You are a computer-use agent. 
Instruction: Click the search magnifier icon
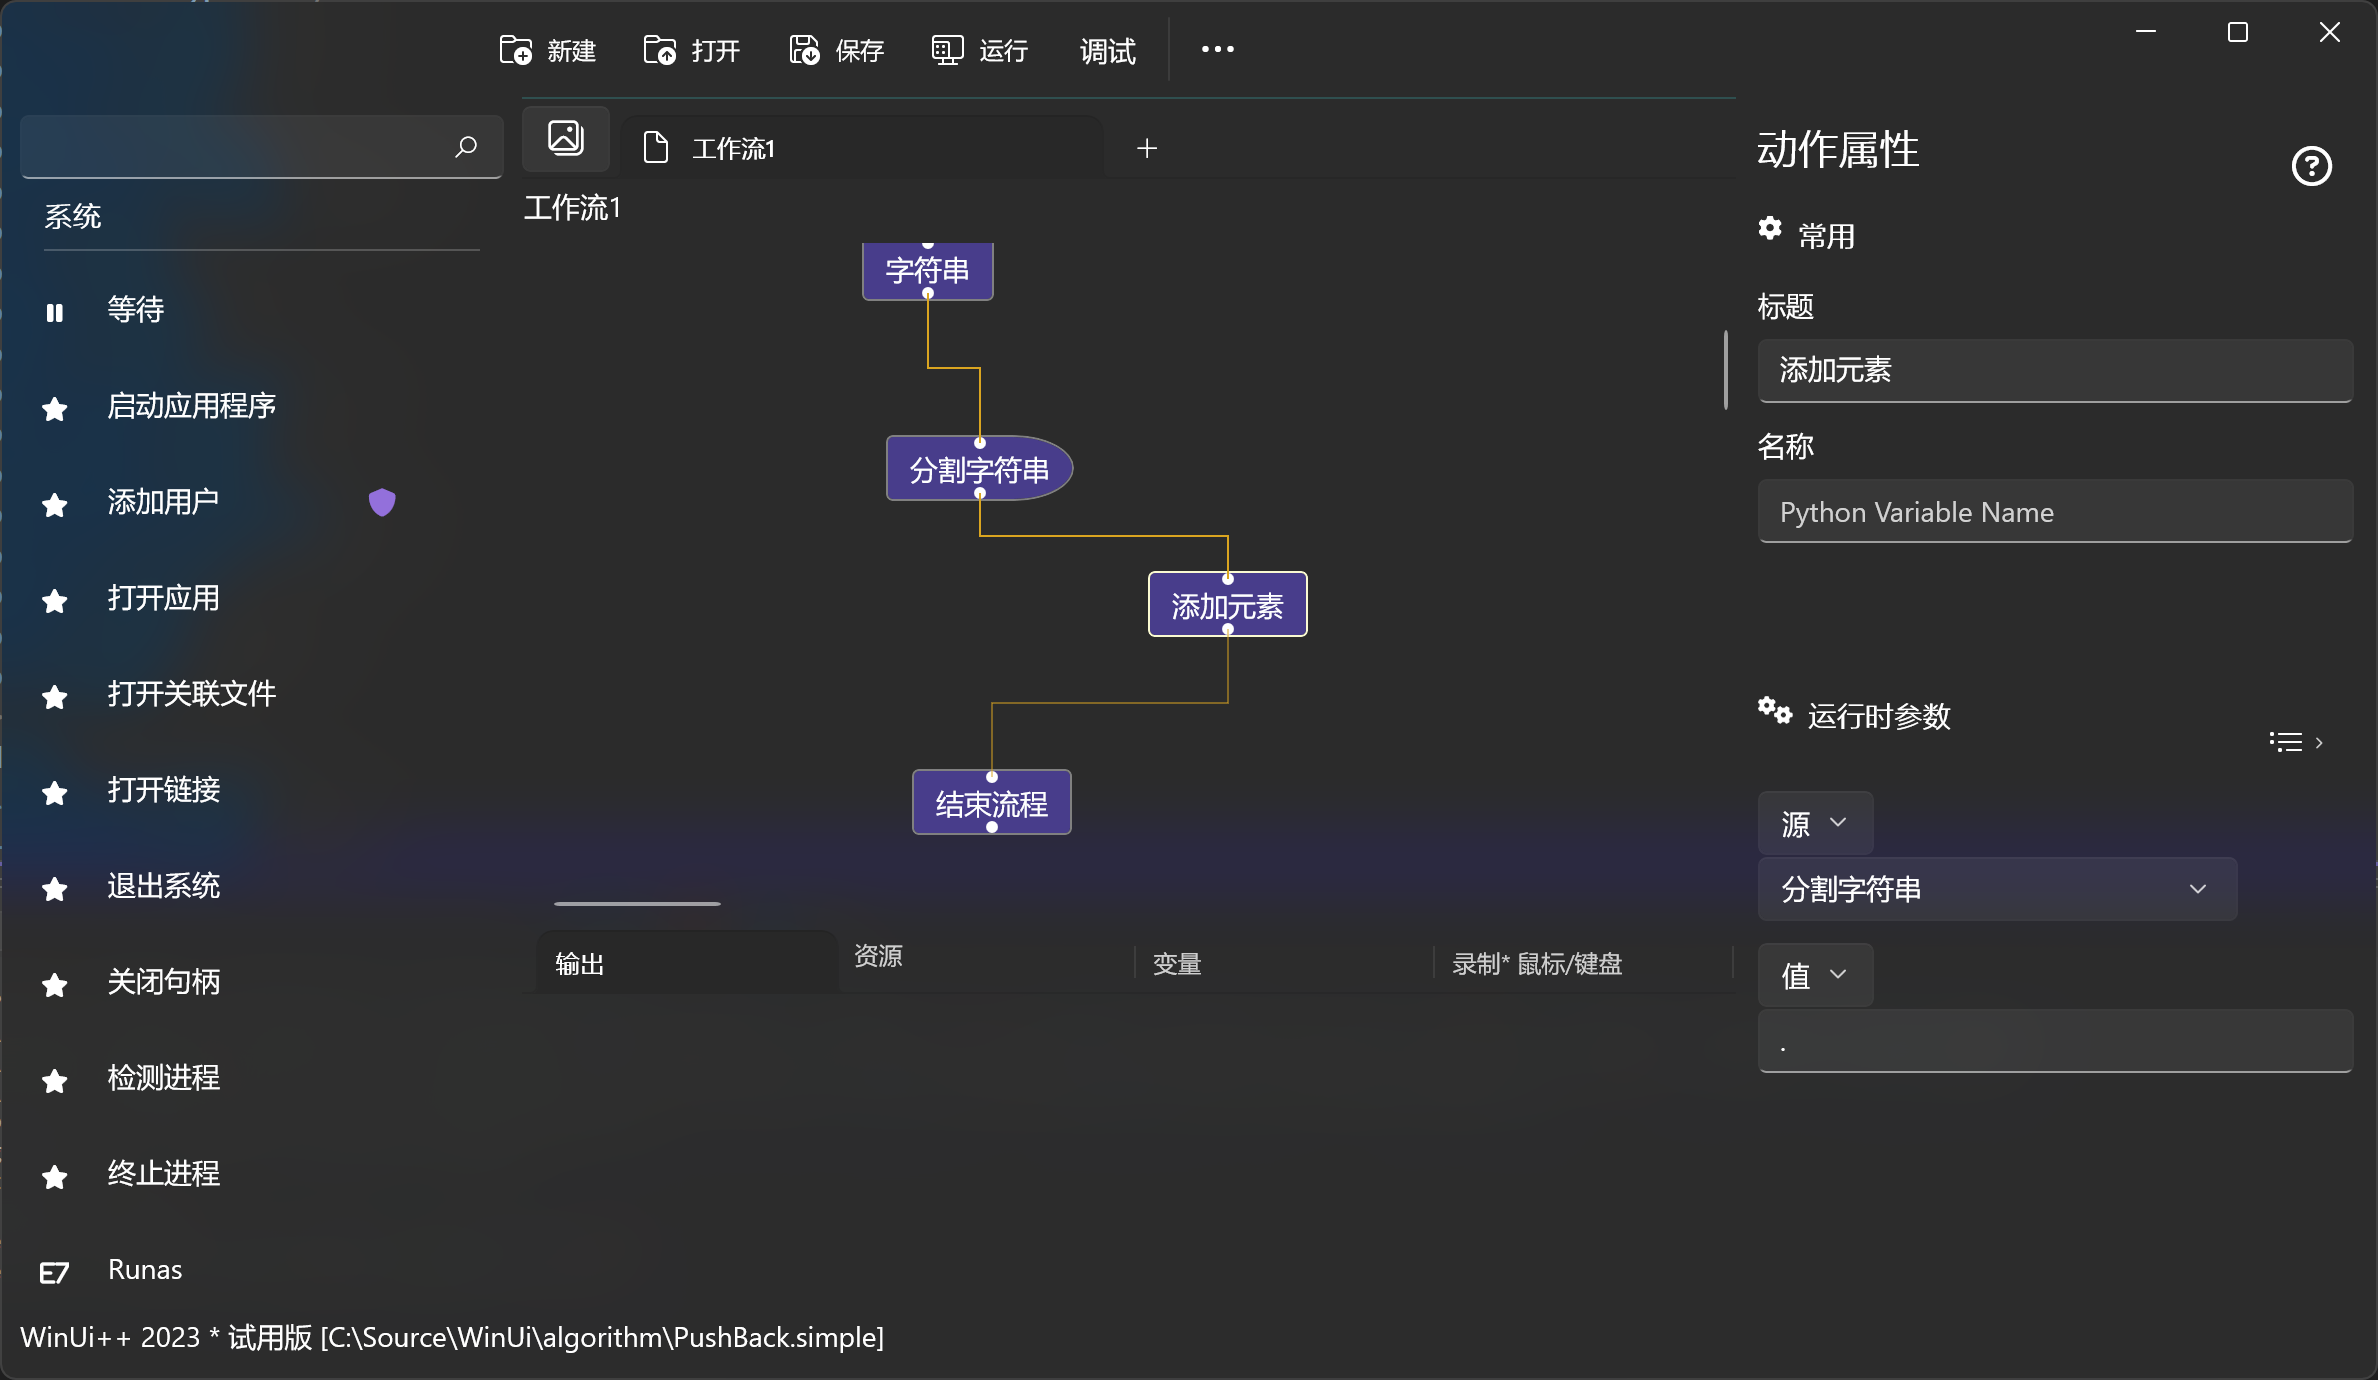pyautogui.click(x=466, y=147)
